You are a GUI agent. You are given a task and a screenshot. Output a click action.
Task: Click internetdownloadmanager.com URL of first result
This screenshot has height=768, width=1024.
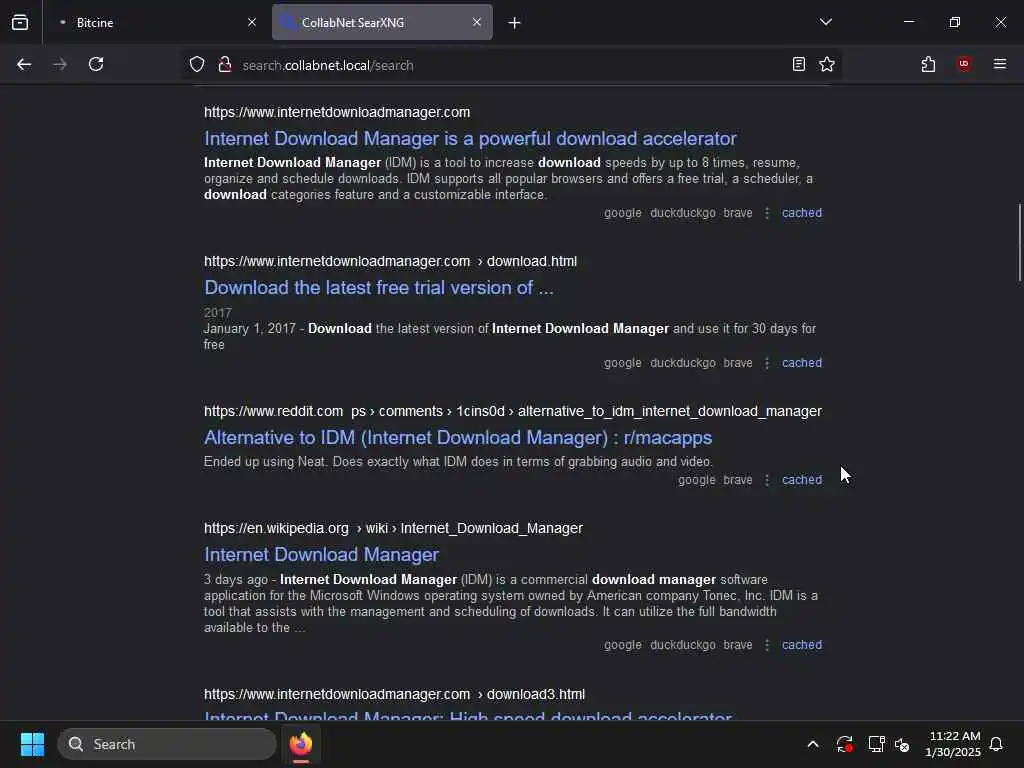click(337, 112)
